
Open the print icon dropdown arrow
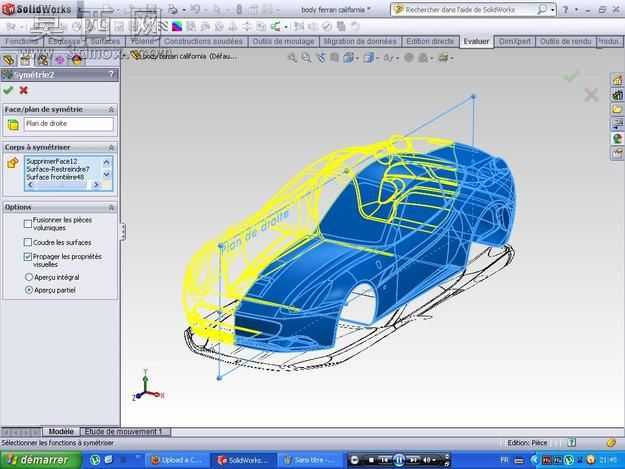(183, 10)
